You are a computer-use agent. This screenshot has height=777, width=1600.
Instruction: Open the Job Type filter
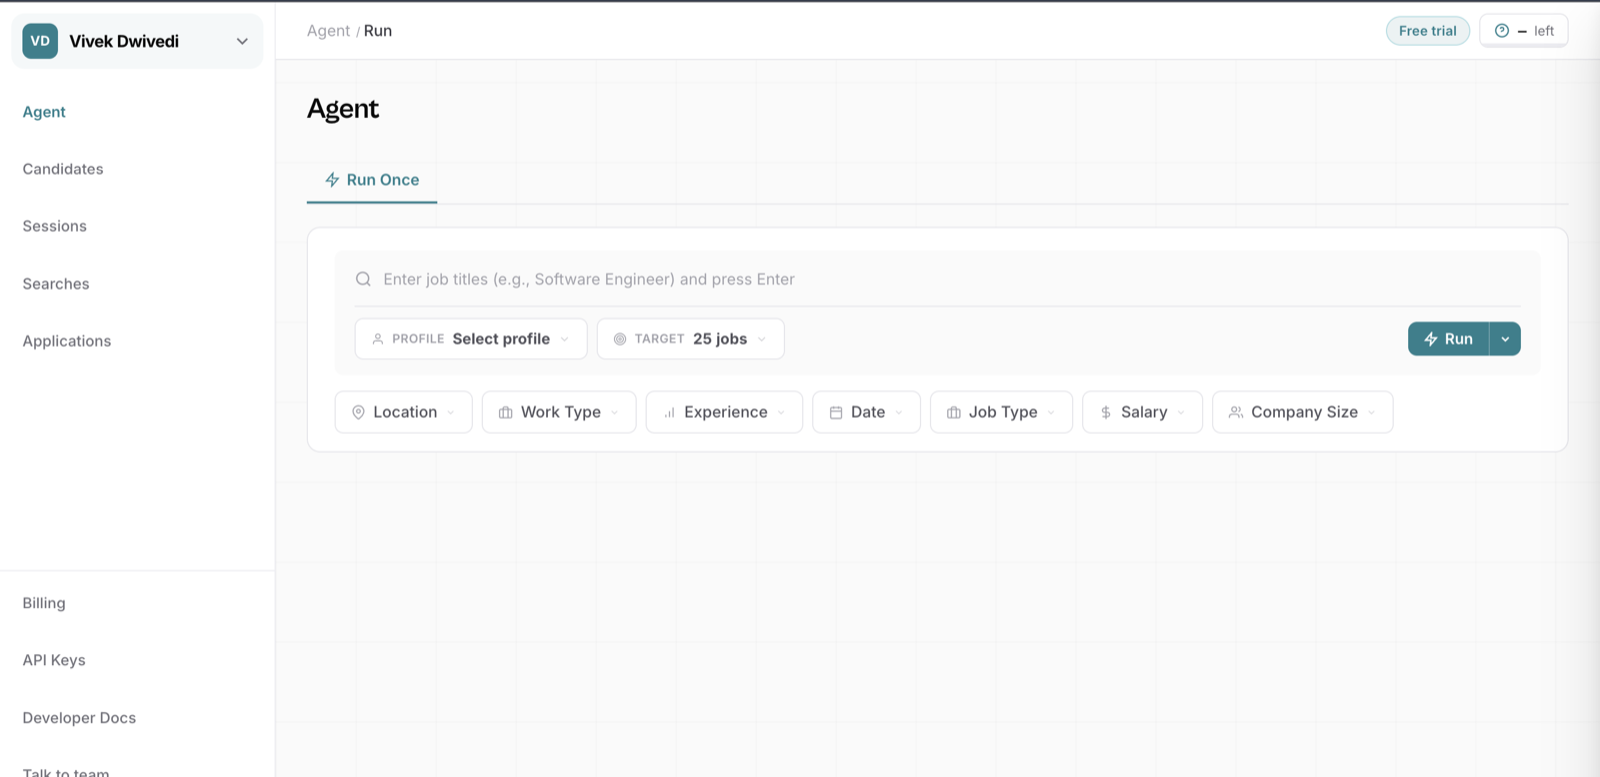click(1001, 412)
